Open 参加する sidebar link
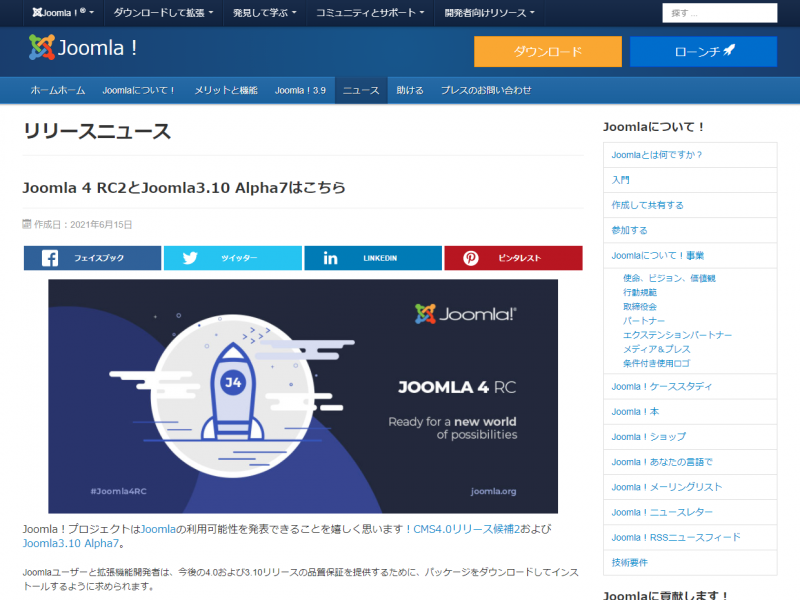This screenshot has width=800, height=600. click(x=630, y=230)
